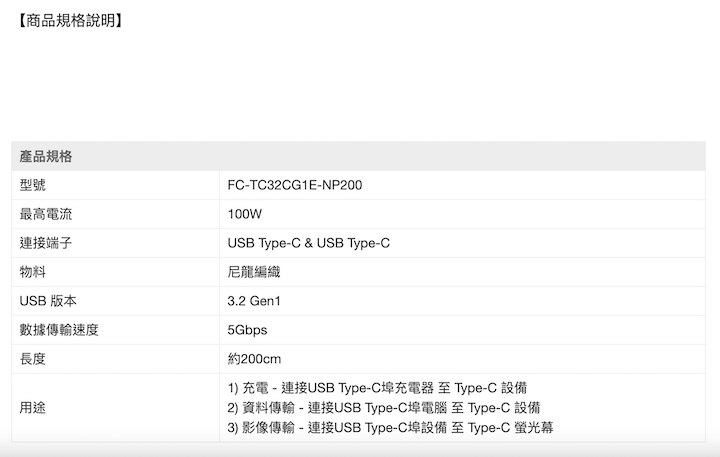Click the 約200cm length value
This screenshot has height=457, width=720.
254,359
